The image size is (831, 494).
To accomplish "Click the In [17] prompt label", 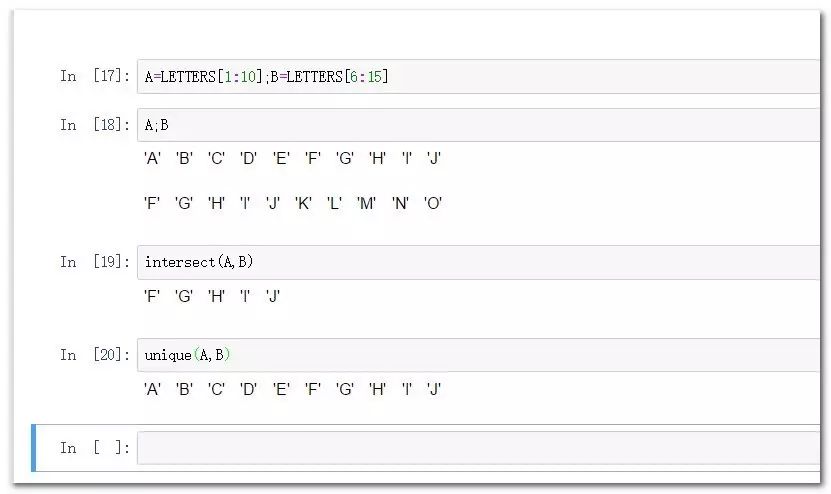I will coord(95,76).
